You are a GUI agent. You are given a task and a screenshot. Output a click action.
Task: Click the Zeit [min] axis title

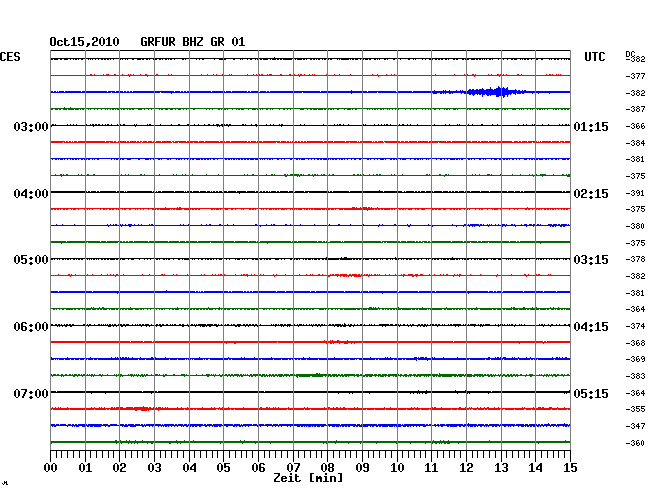pyautogui.click(x=308, y=478)
